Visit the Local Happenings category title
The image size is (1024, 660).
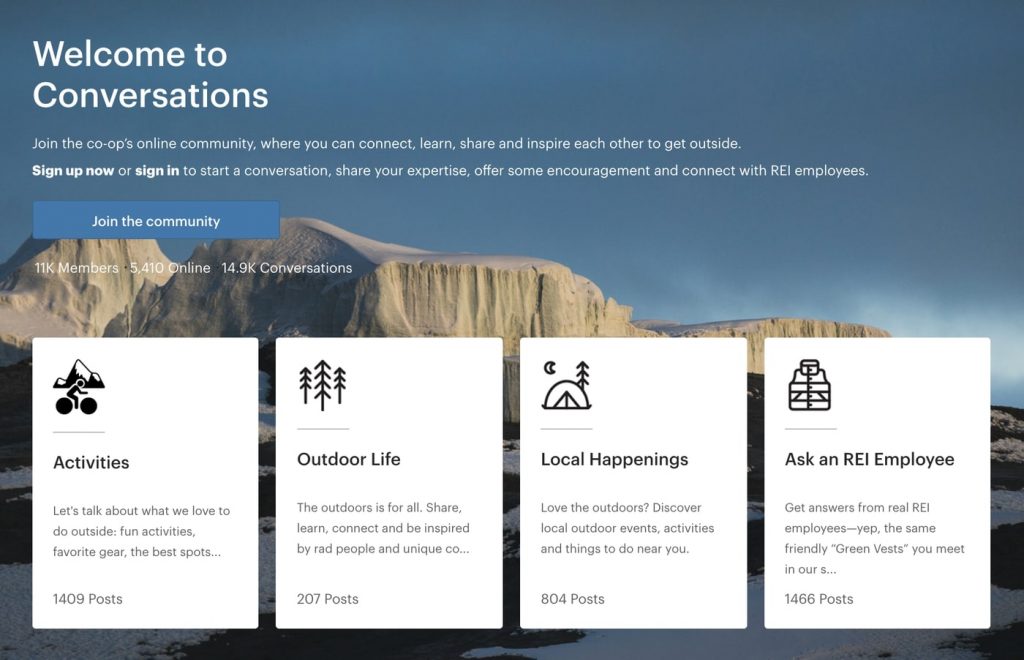pos(615,459)
